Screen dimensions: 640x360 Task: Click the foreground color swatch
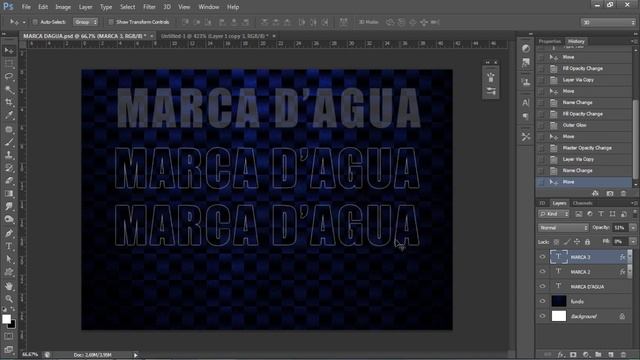pyautogui.click(x=6, y=319)
